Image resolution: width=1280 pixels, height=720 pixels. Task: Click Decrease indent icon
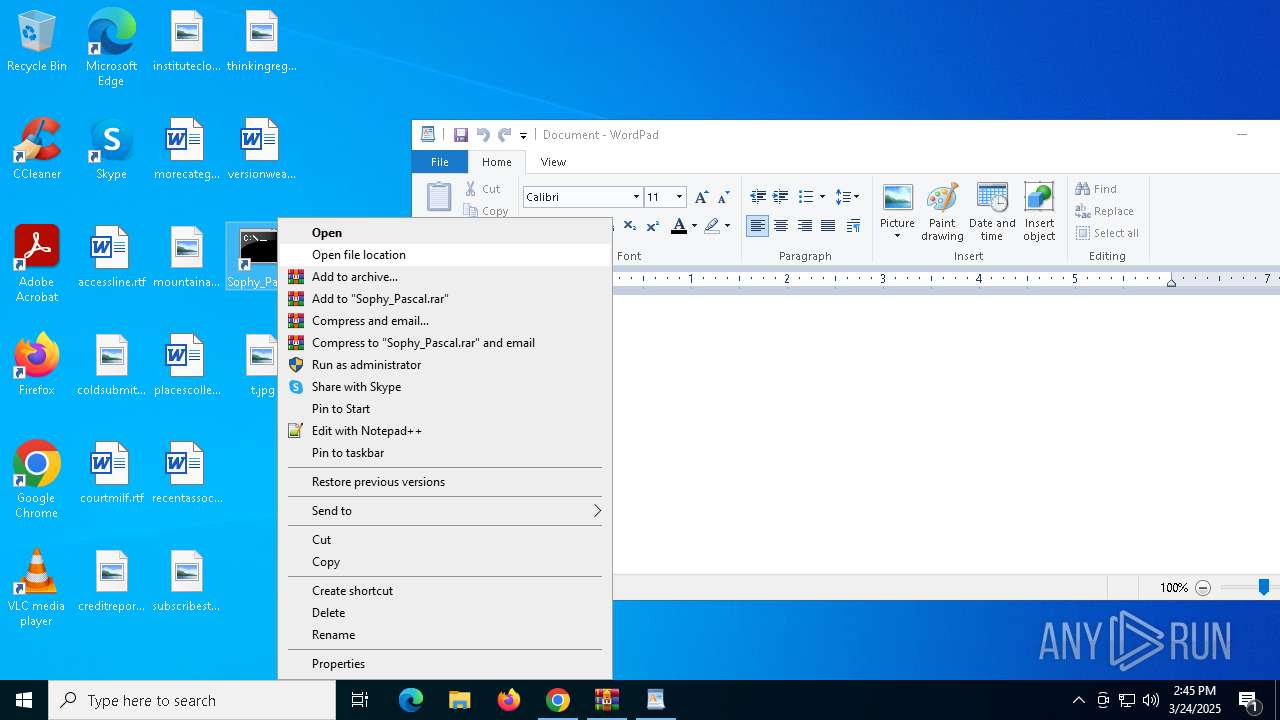click(x=758, y=197)
